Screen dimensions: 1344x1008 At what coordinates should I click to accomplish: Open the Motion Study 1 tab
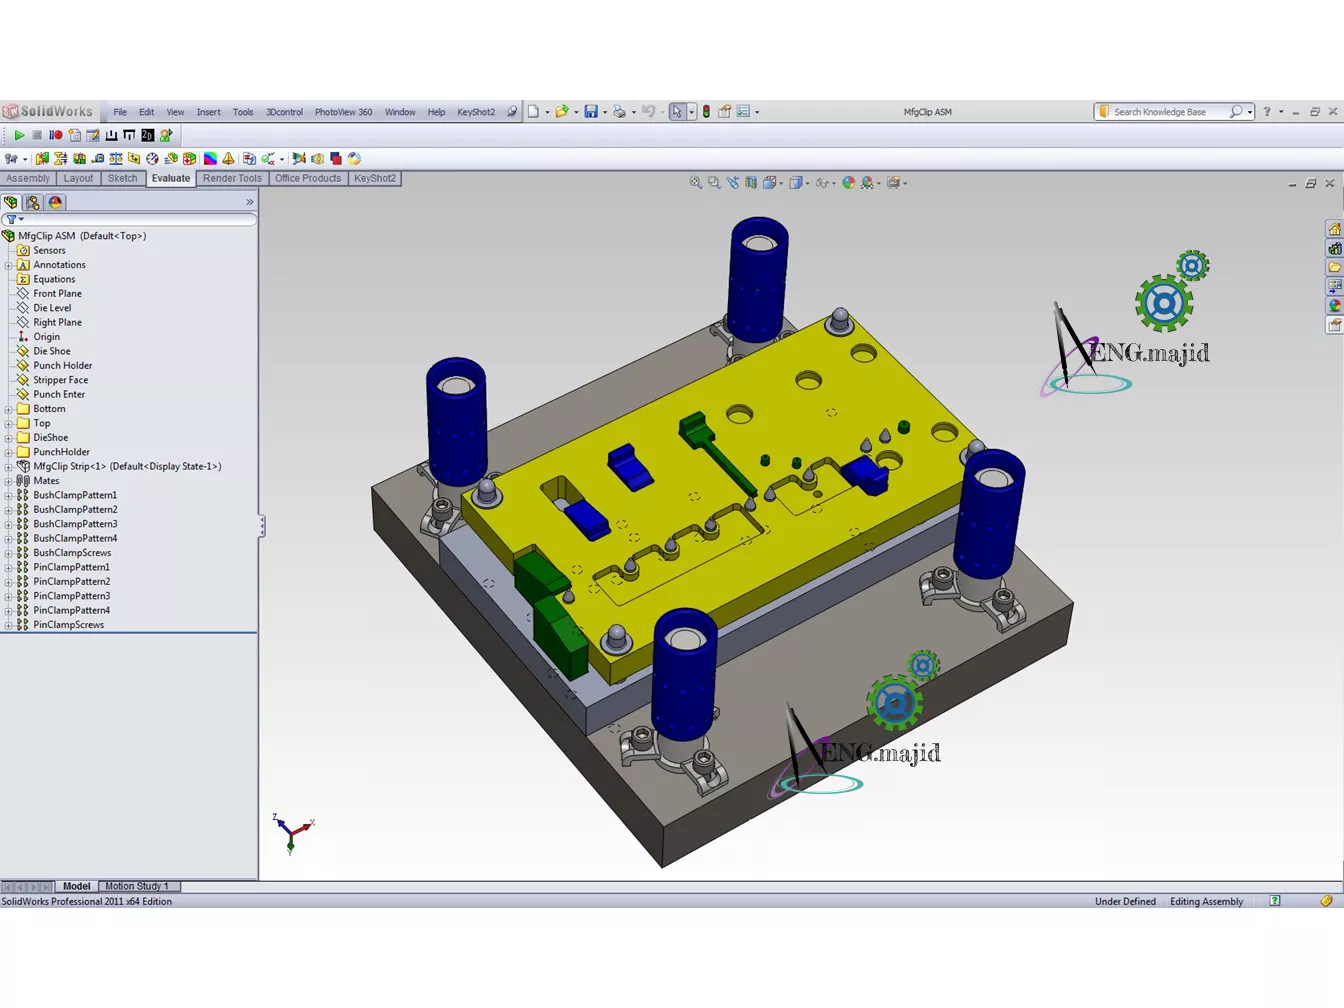(x=137, y=886)
